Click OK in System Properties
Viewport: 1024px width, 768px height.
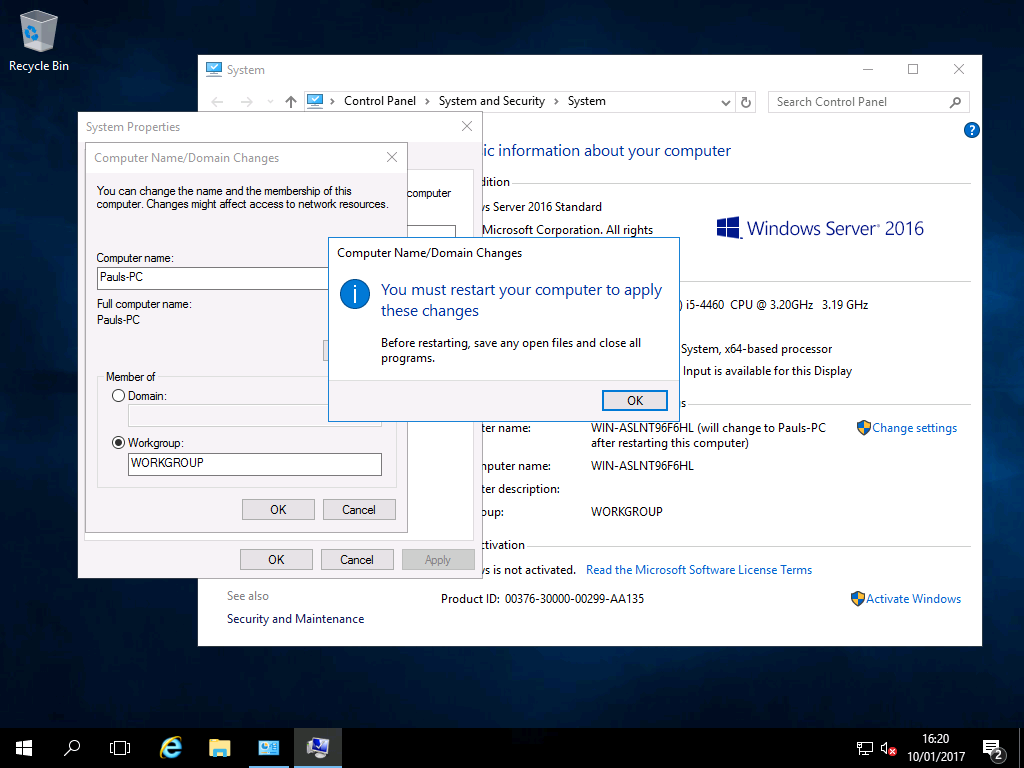(276, 560)
